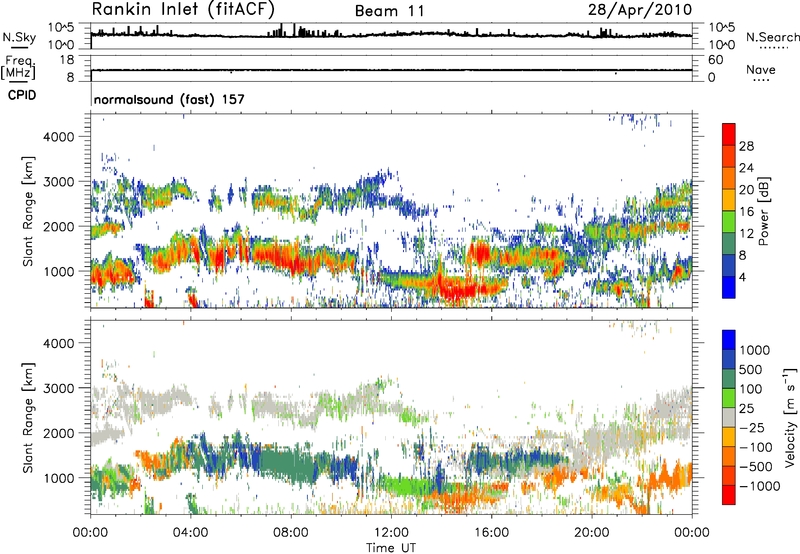Viewport: 800px width, 554px height.
Task: Click the 'Nave' legend label
Action: pos(761,69)
